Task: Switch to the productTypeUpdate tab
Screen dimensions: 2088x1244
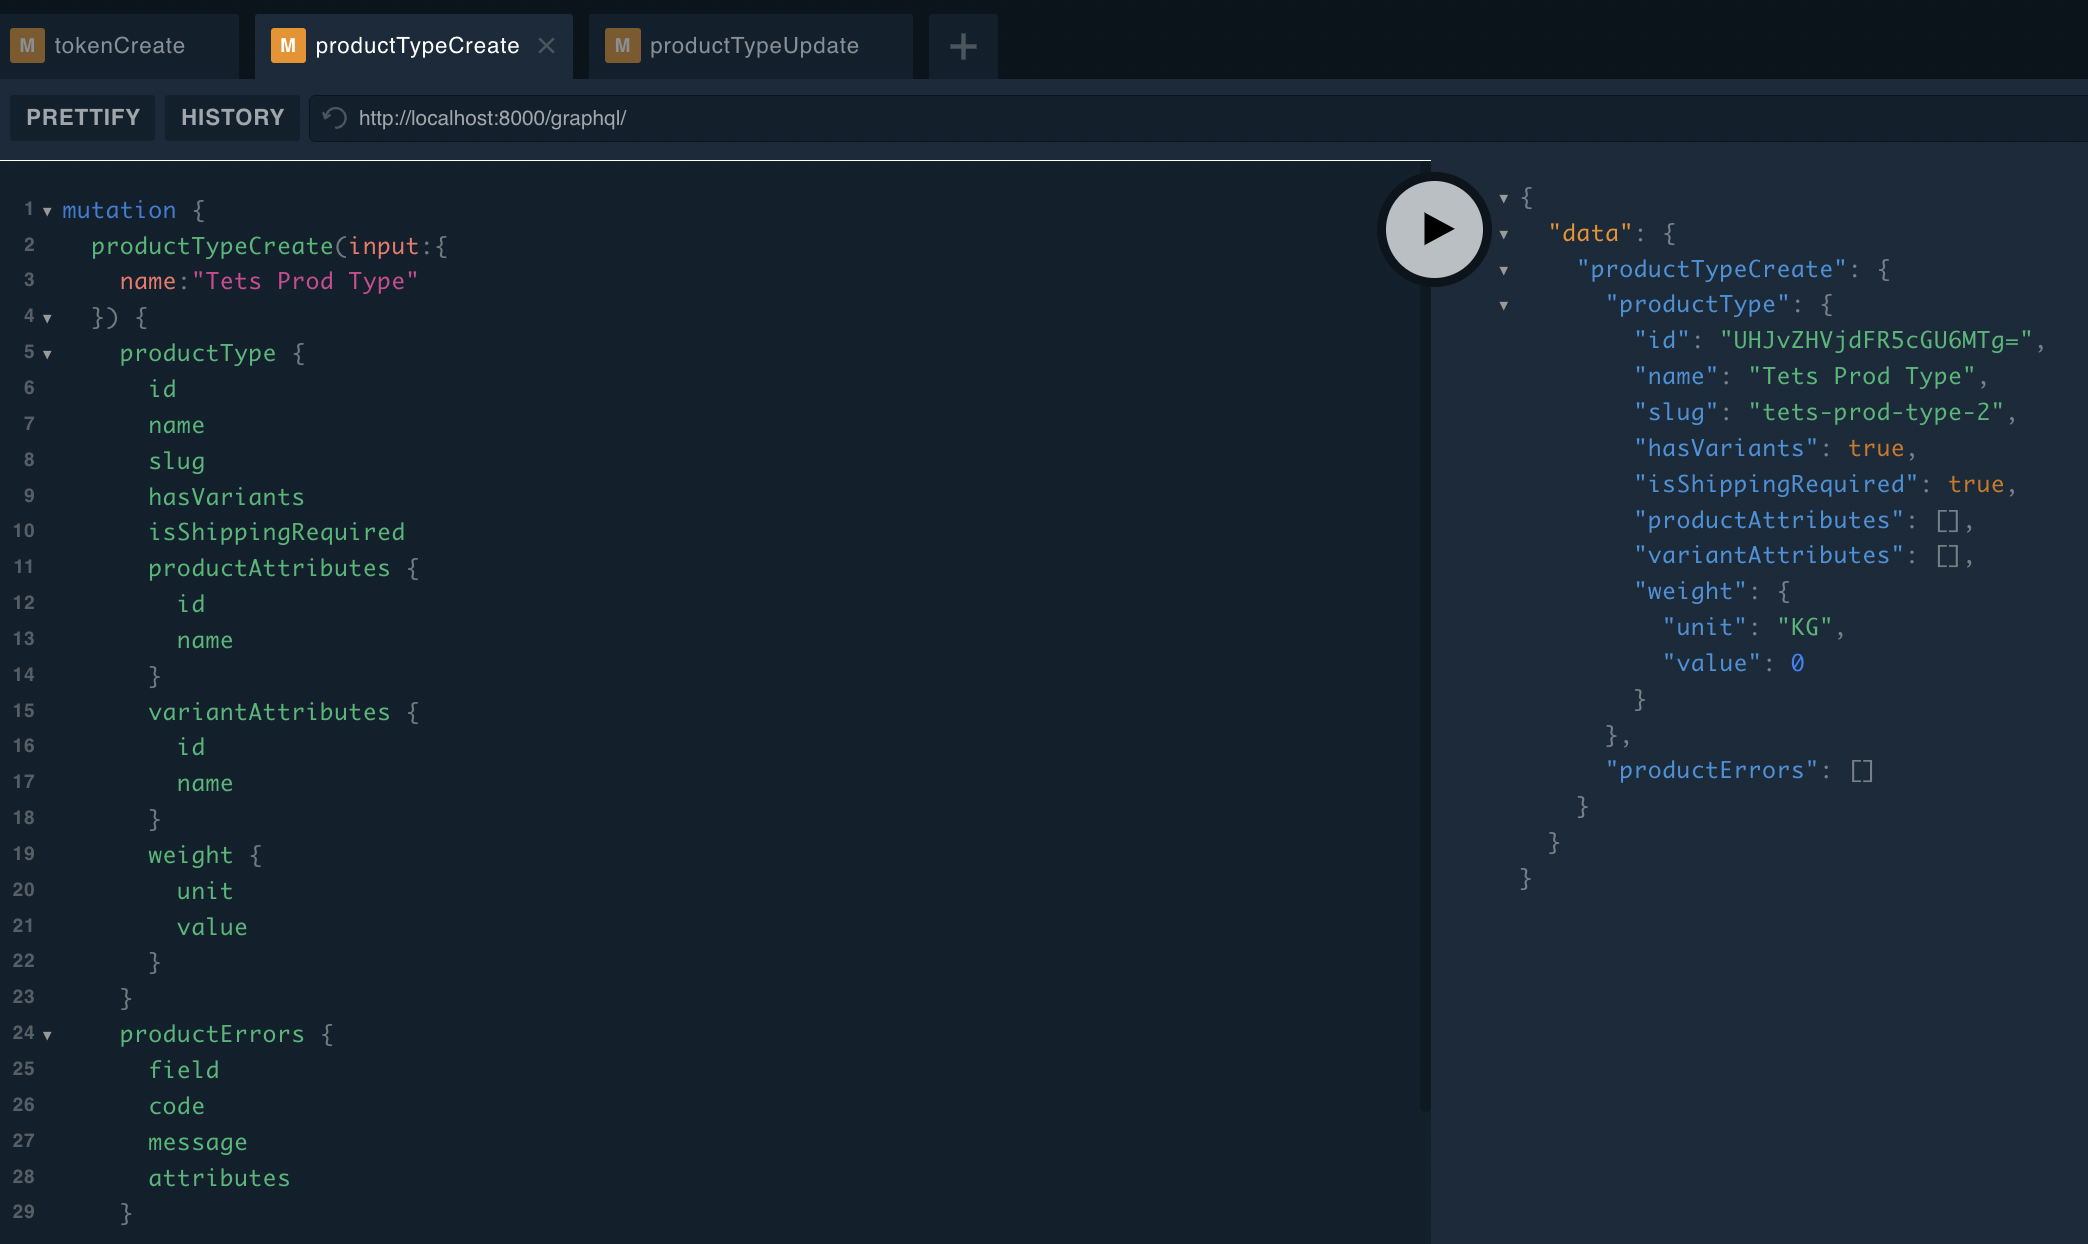Action: (x=754, y=45)
